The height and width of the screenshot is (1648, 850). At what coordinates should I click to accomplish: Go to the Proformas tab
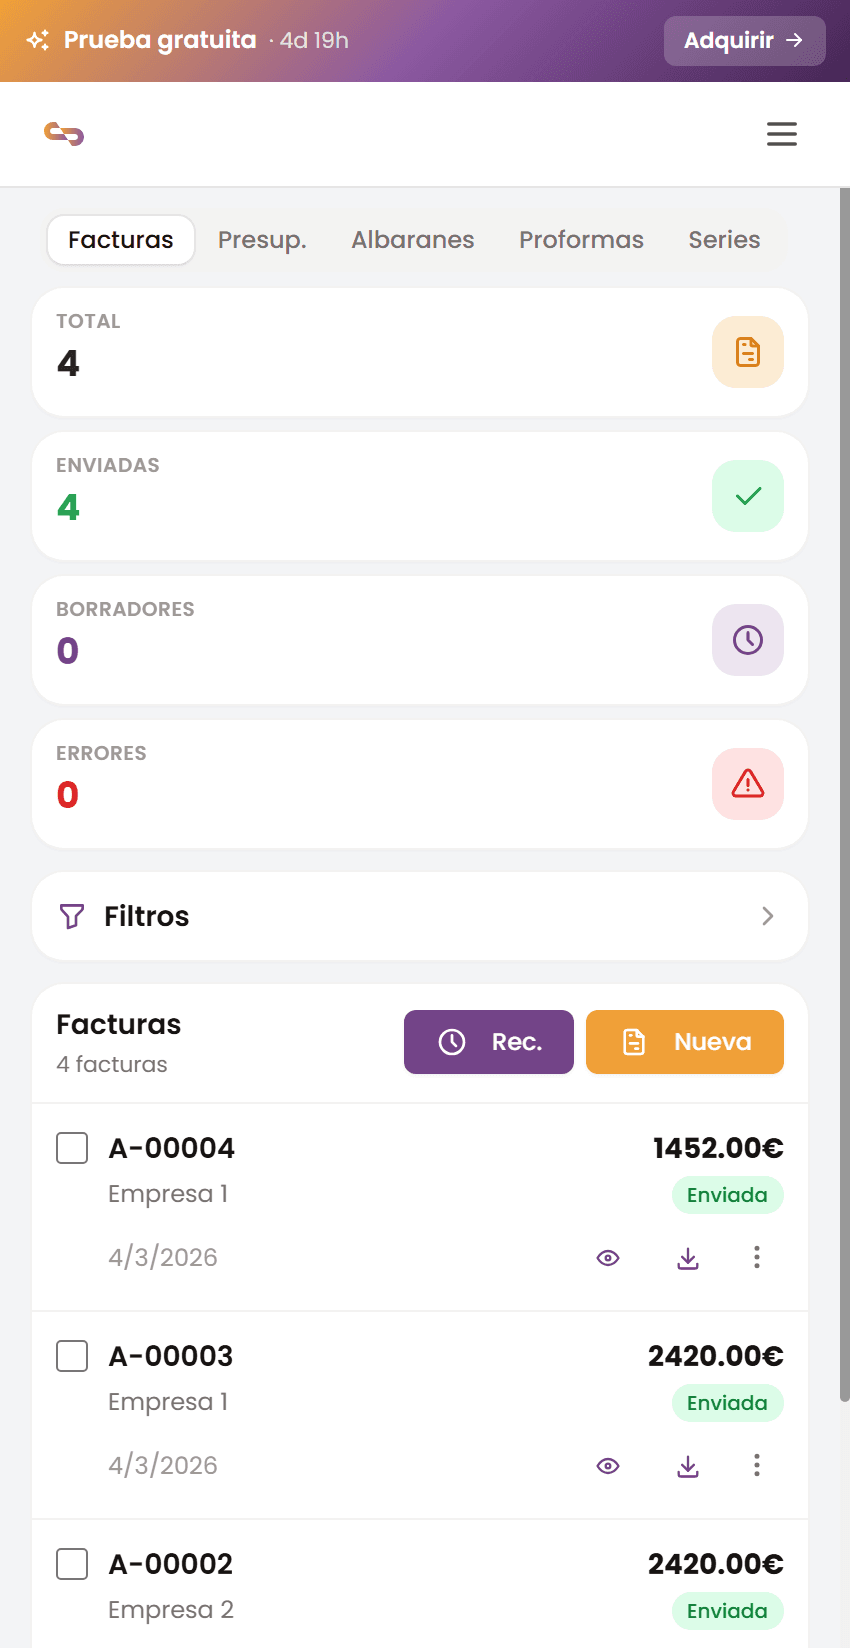[581, 240]
